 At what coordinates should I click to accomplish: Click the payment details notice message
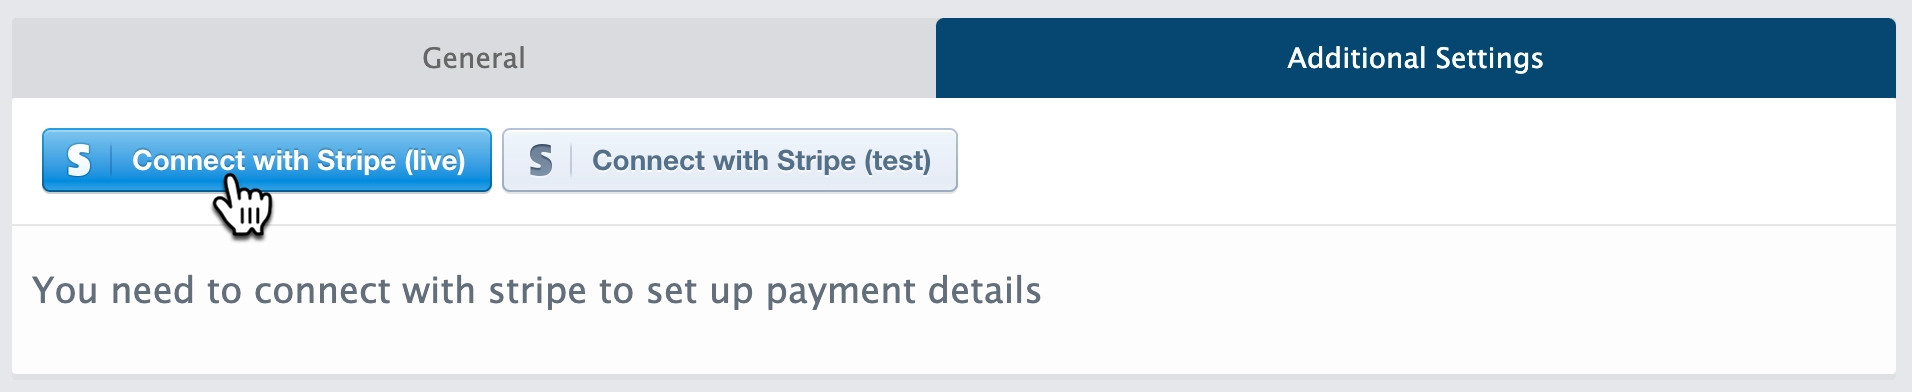[x=537, y=291]
